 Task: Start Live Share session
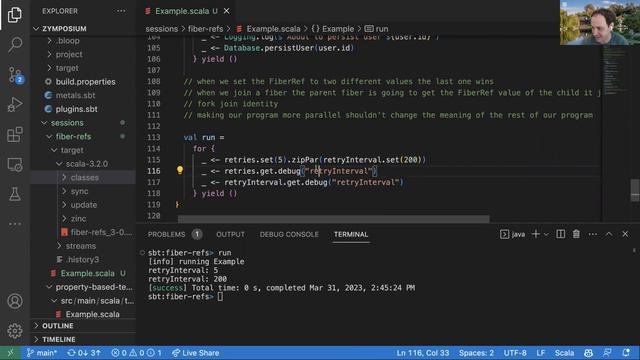click(196, 353)
